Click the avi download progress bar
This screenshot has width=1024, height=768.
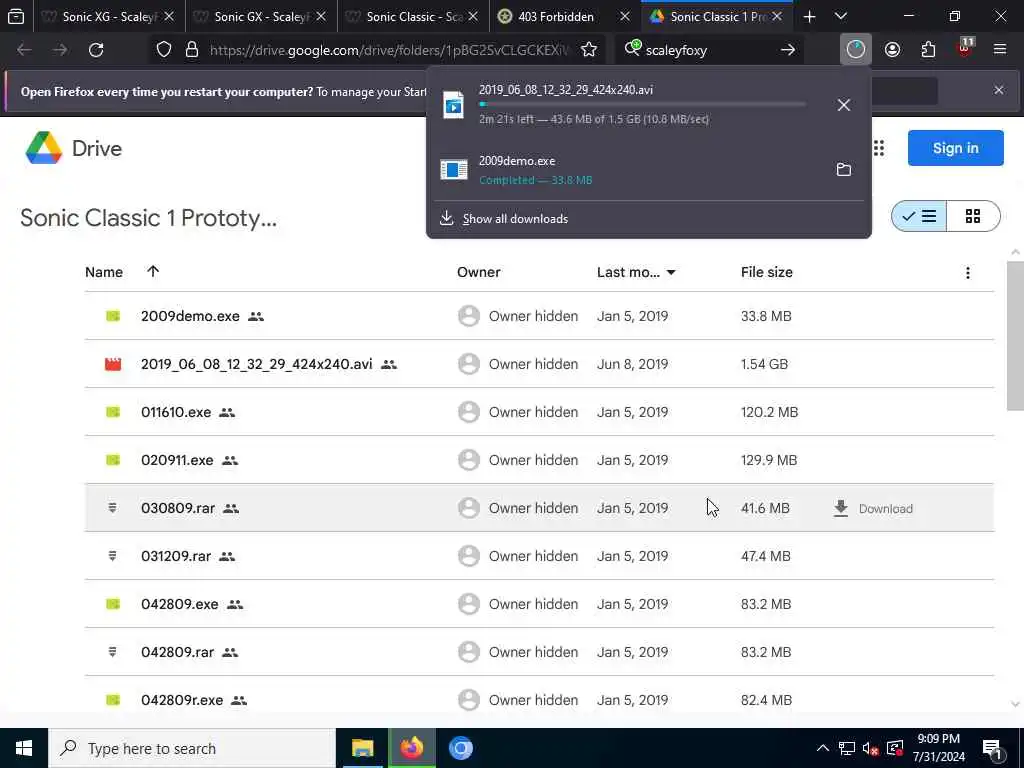click(x=642, y=104)
